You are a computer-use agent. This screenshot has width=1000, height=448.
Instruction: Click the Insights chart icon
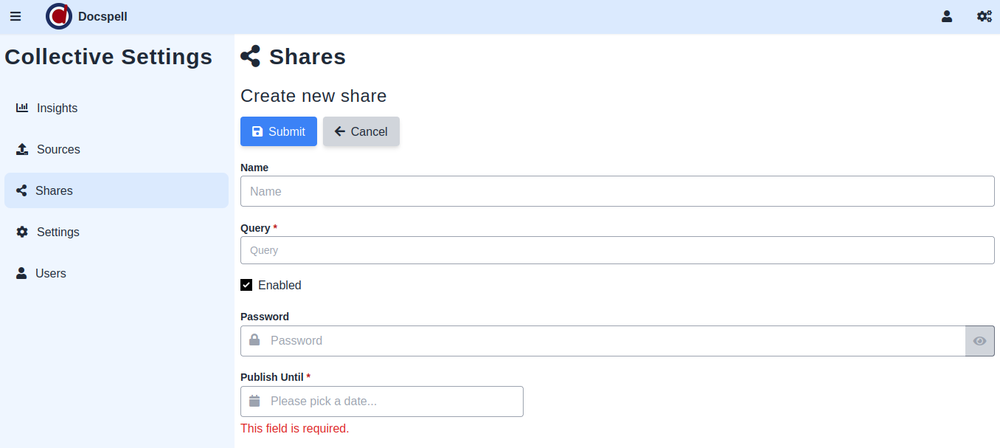(x=22, y=108)
